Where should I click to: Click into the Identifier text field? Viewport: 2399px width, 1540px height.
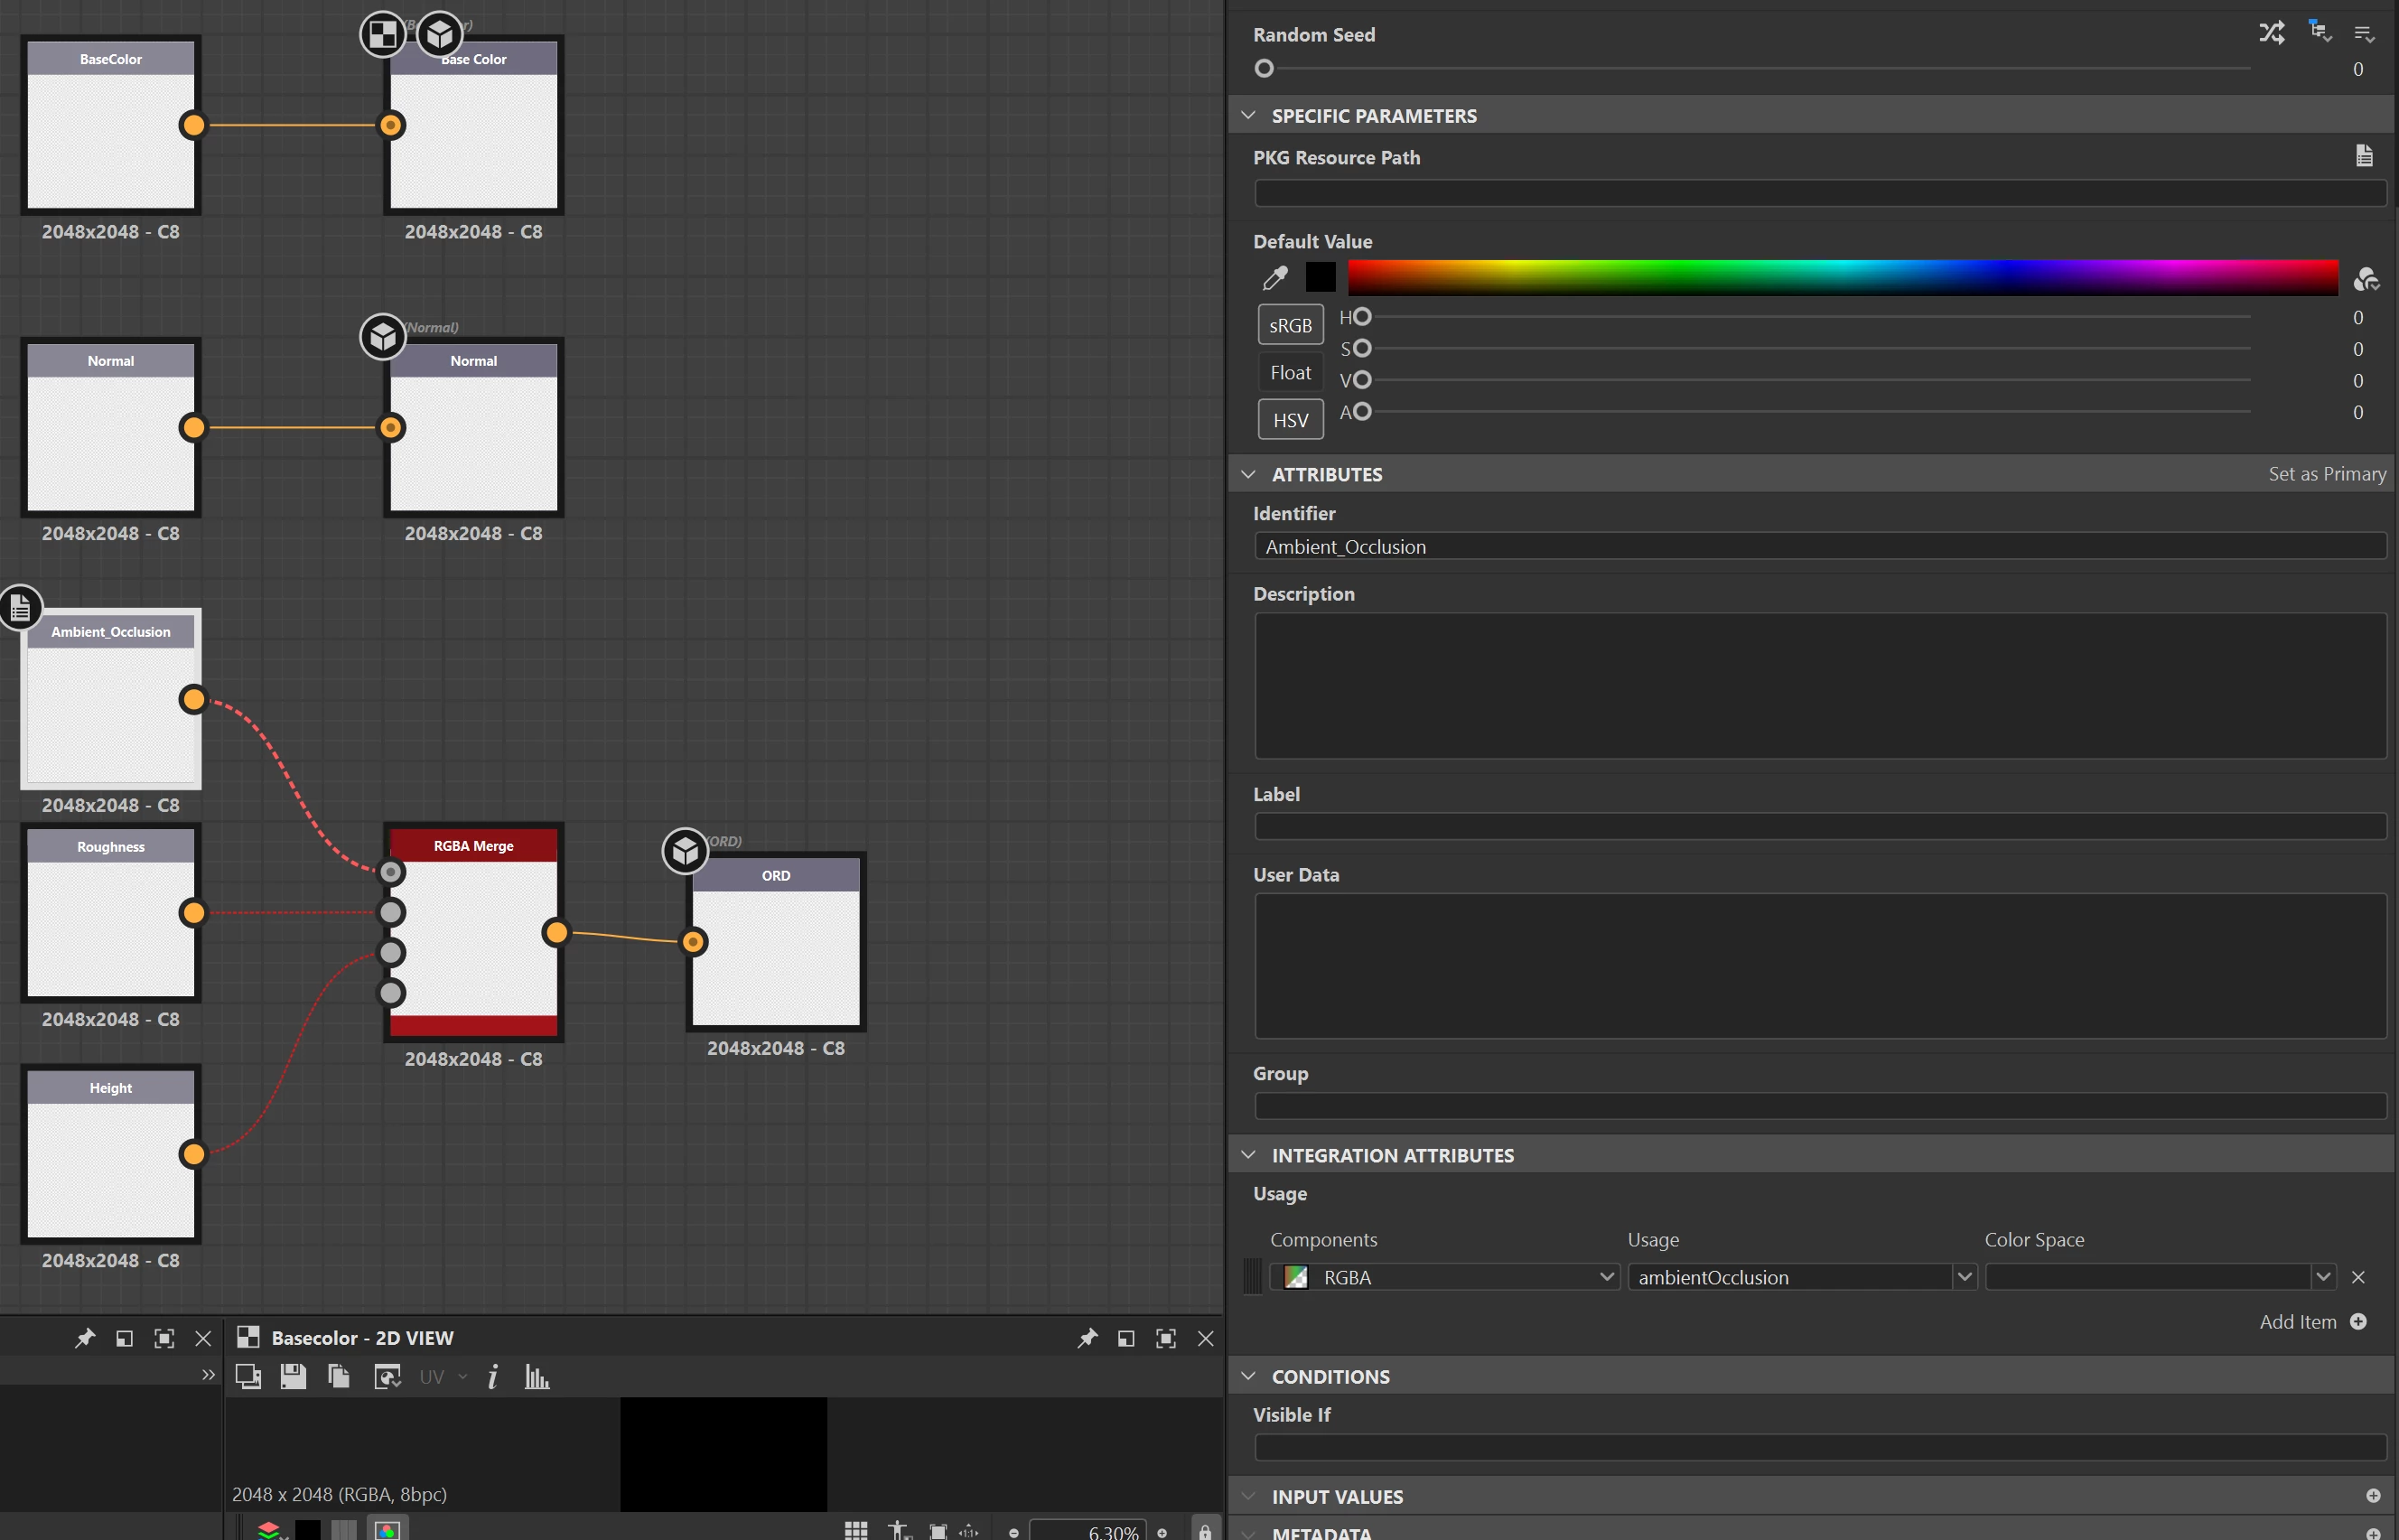[x=1819, y=547]
